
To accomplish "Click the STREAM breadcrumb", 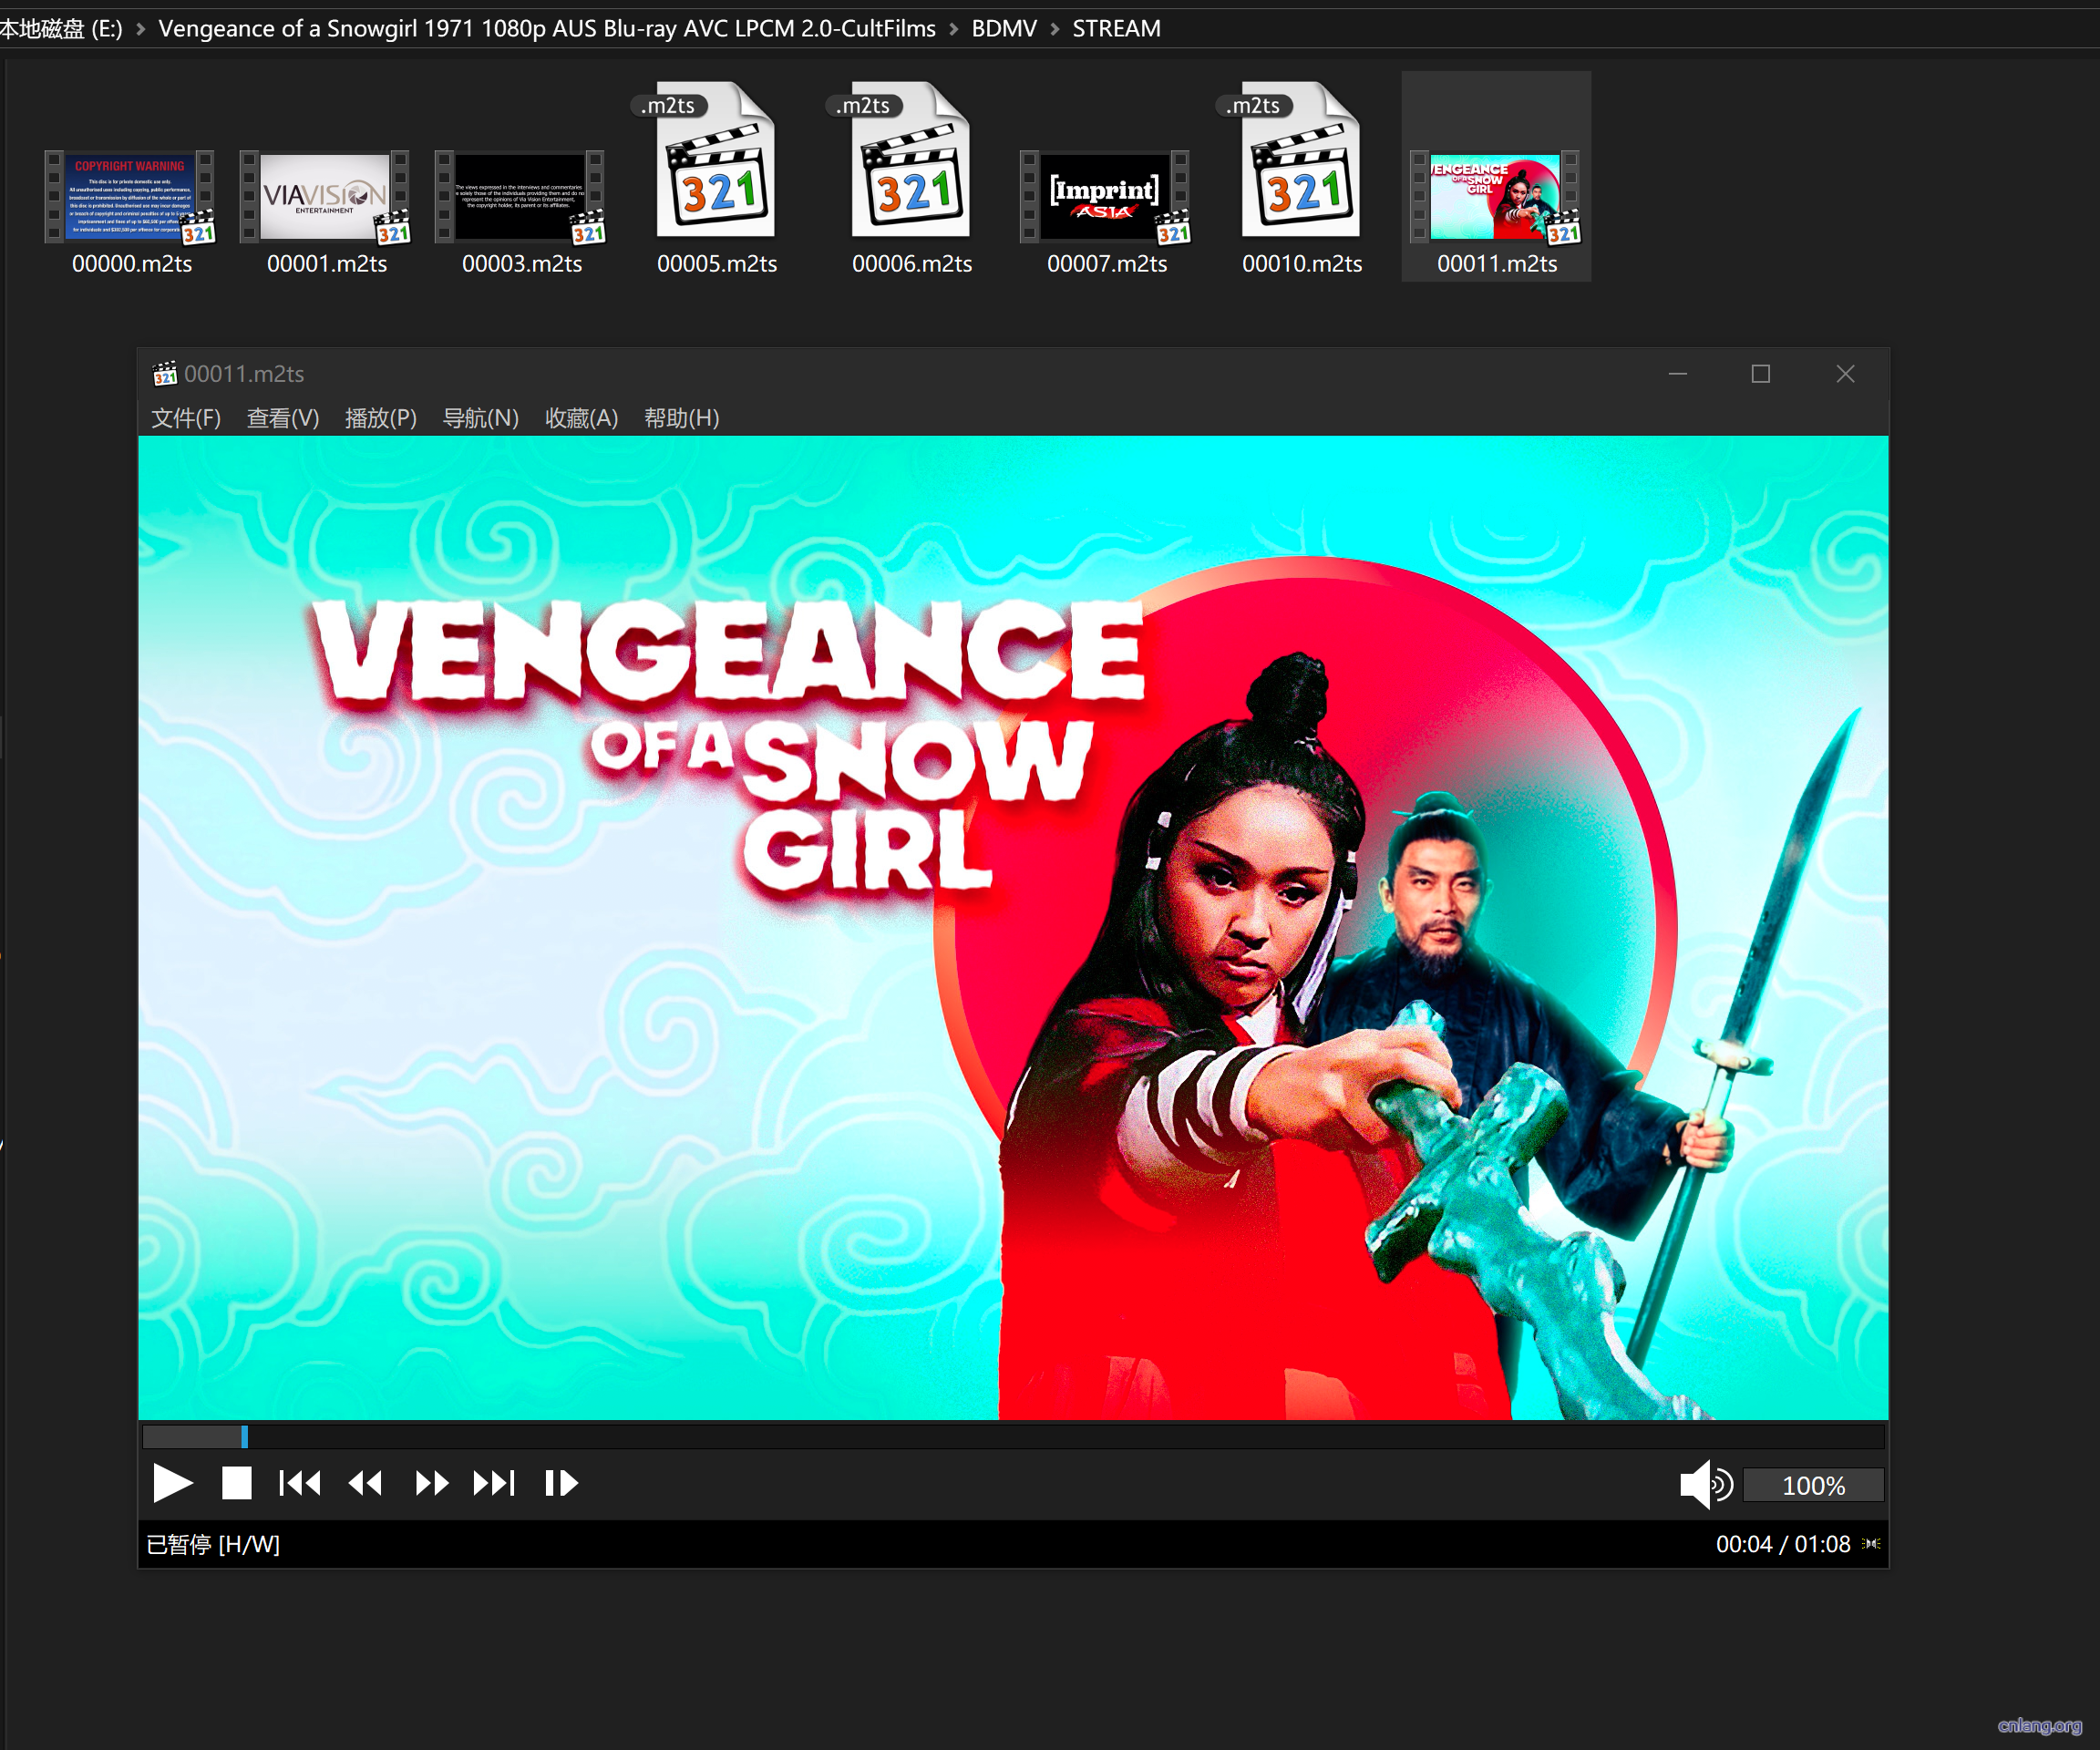I will [1116, 28].
